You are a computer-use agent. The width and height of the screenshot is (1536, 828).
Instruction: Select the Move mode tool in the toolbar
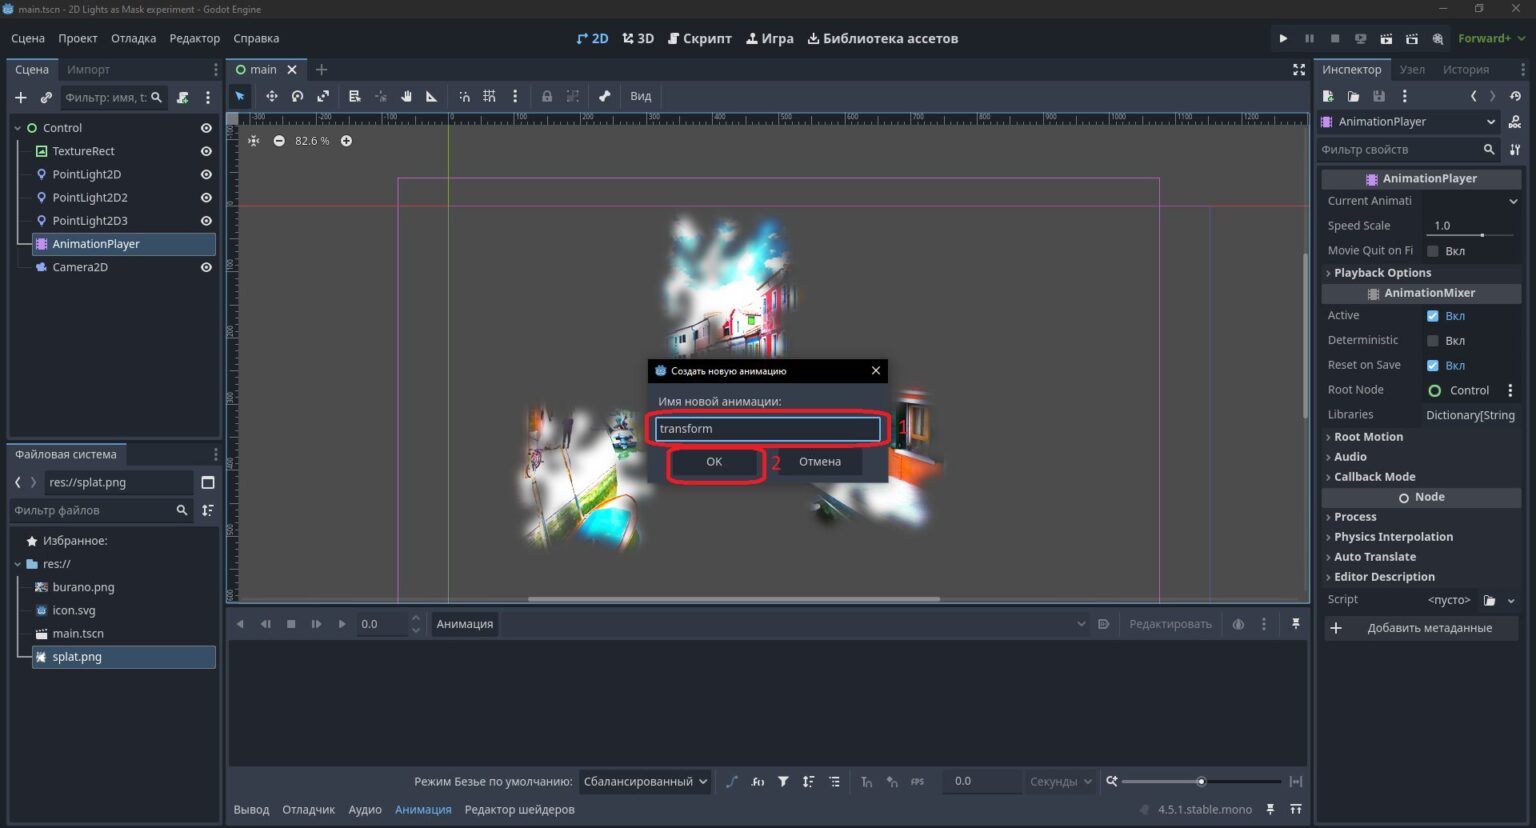click(x=271, y=96)
